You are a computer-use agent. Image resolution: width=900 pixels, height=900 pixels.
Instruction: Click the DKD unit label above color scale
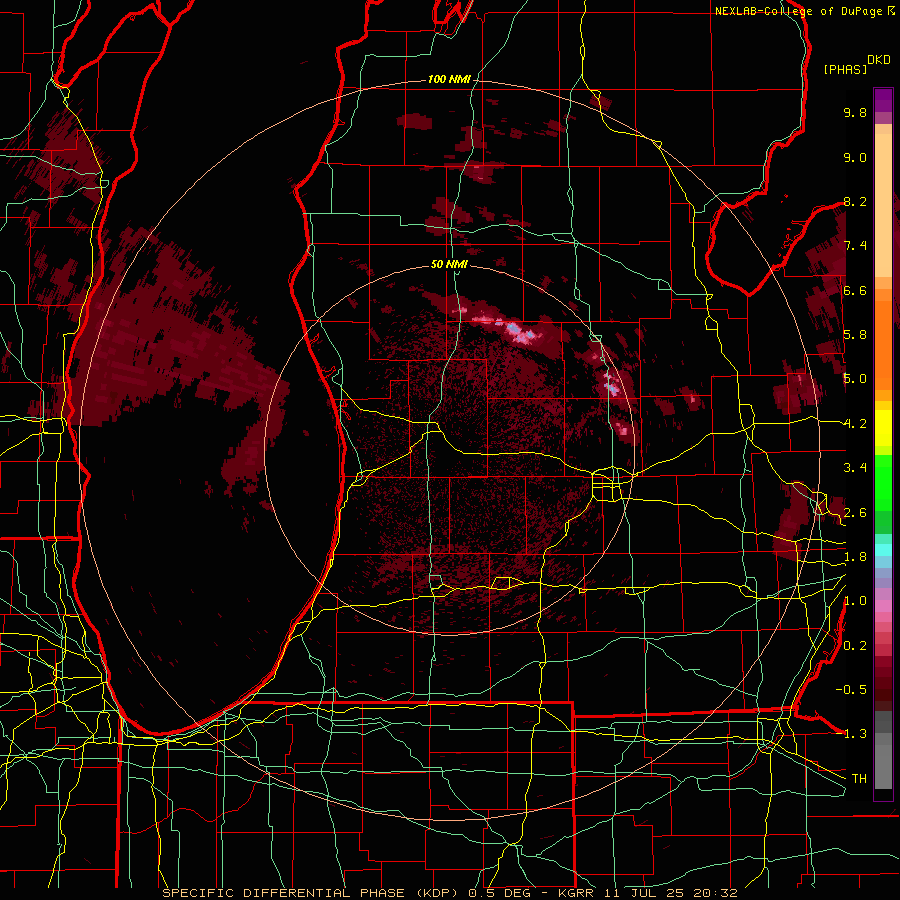point(879,60)
